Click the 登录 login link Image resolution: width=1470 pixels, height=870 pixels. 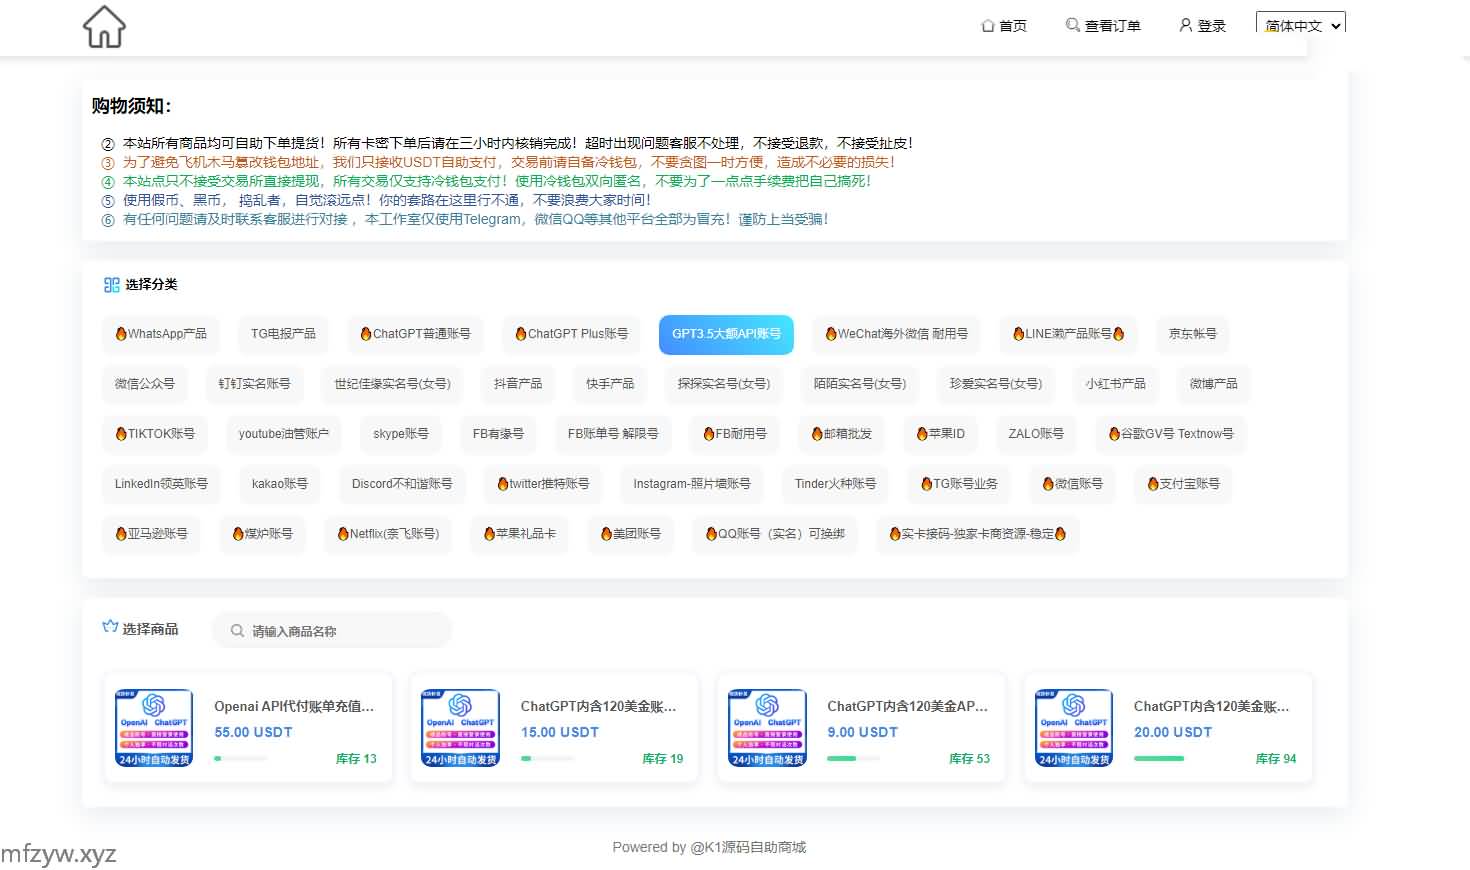click(x=1202, y=25)
